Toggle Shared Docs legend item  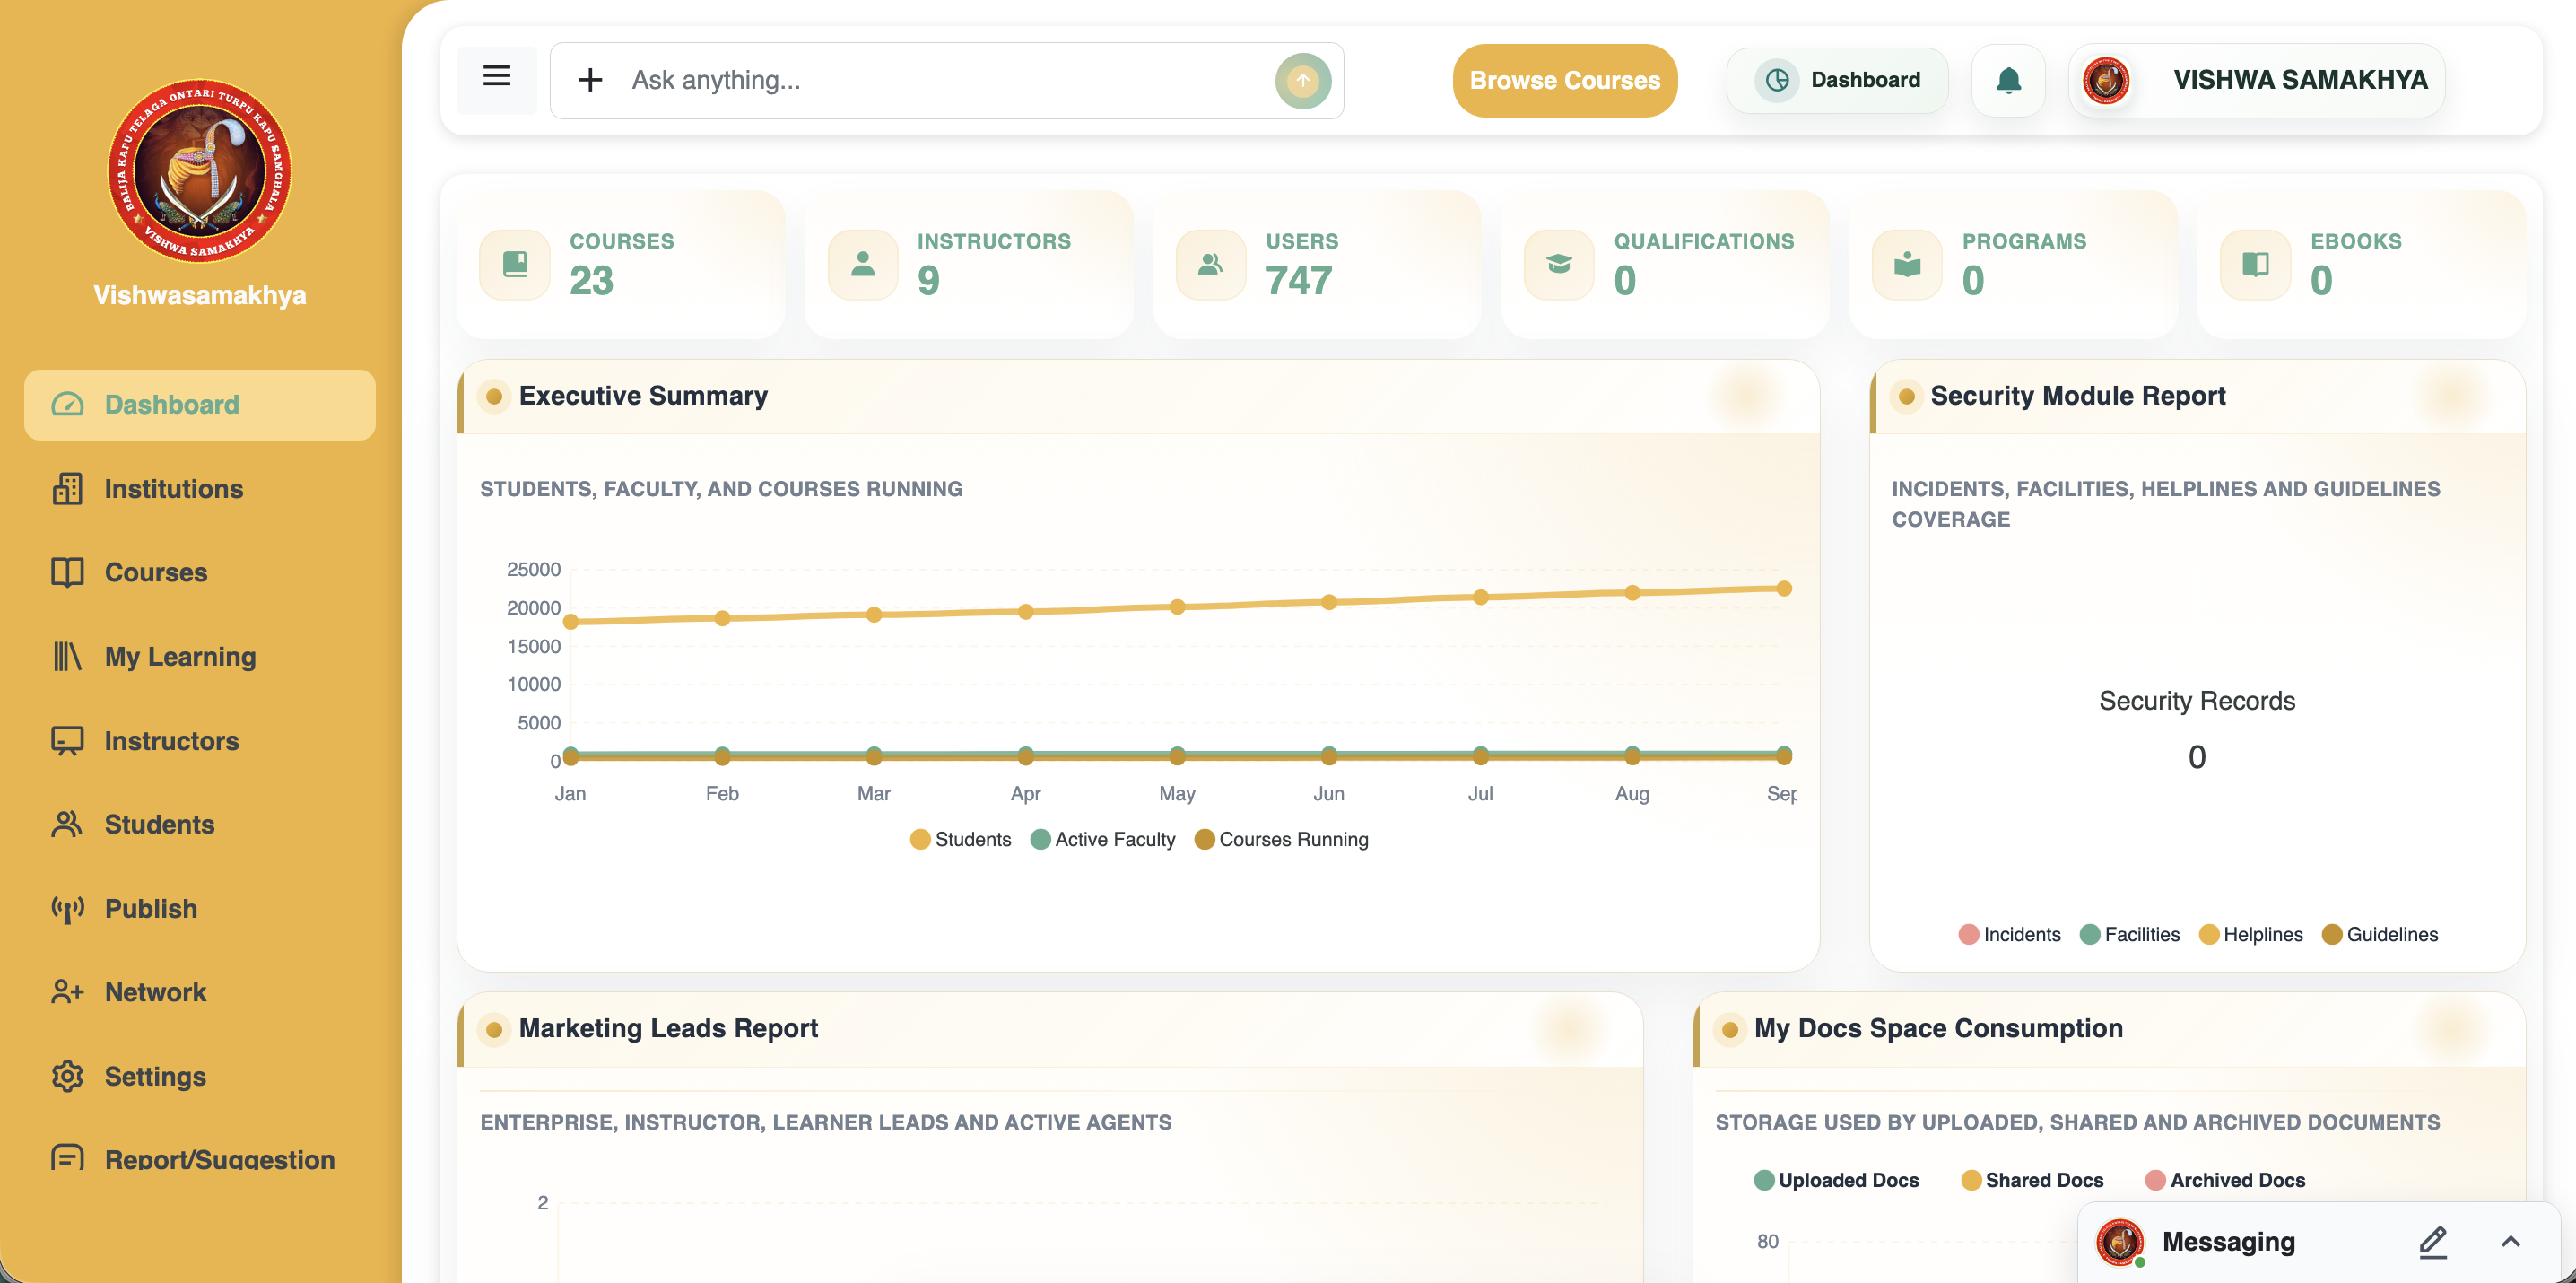click(x=2032, y=1180)
